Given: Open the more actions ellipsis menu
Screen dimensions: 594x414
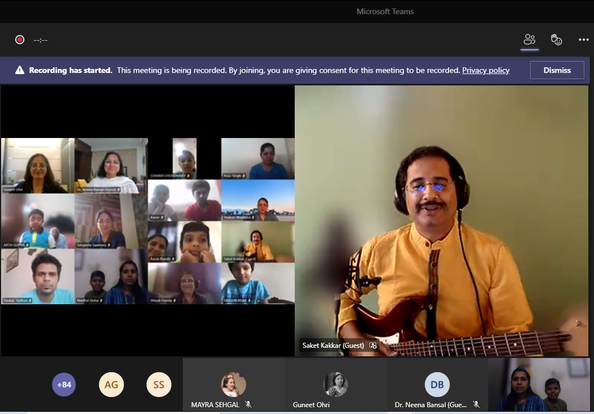Looking at the screenshot, I should point(583,39).
